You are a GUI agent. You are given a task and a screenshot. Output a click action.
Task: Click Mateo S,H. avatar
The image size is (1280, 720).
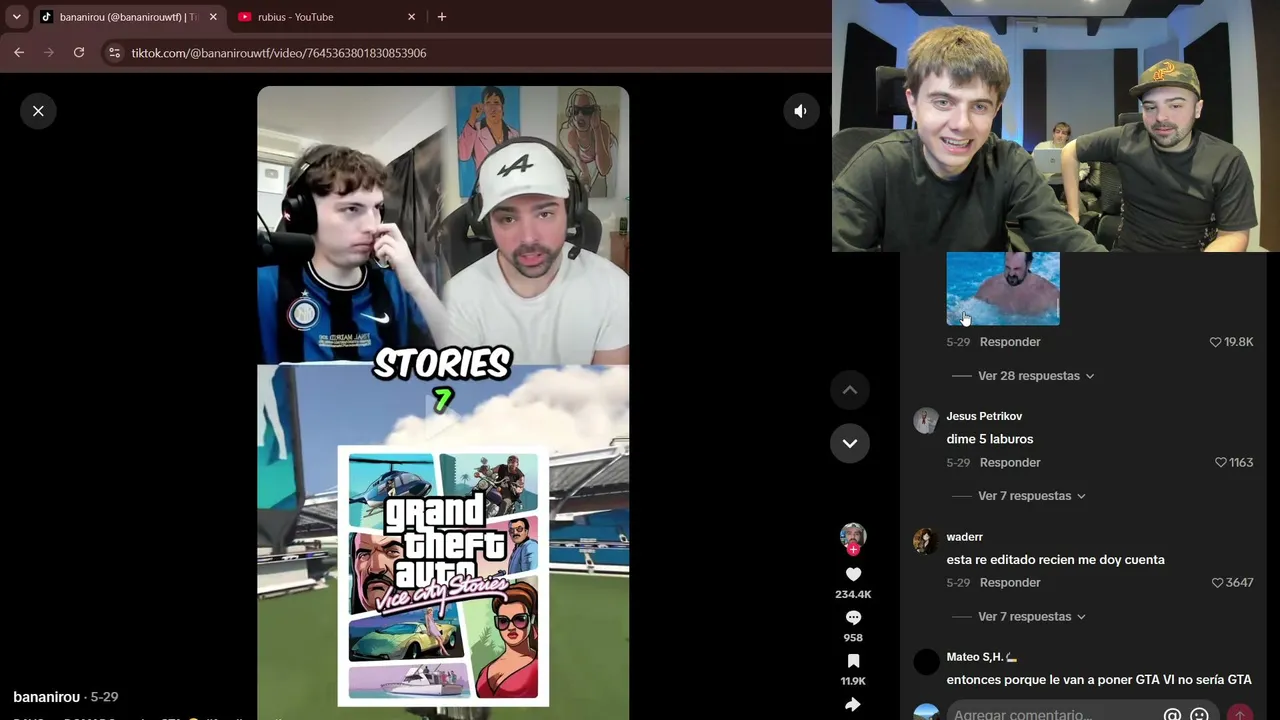click(926, 661)
